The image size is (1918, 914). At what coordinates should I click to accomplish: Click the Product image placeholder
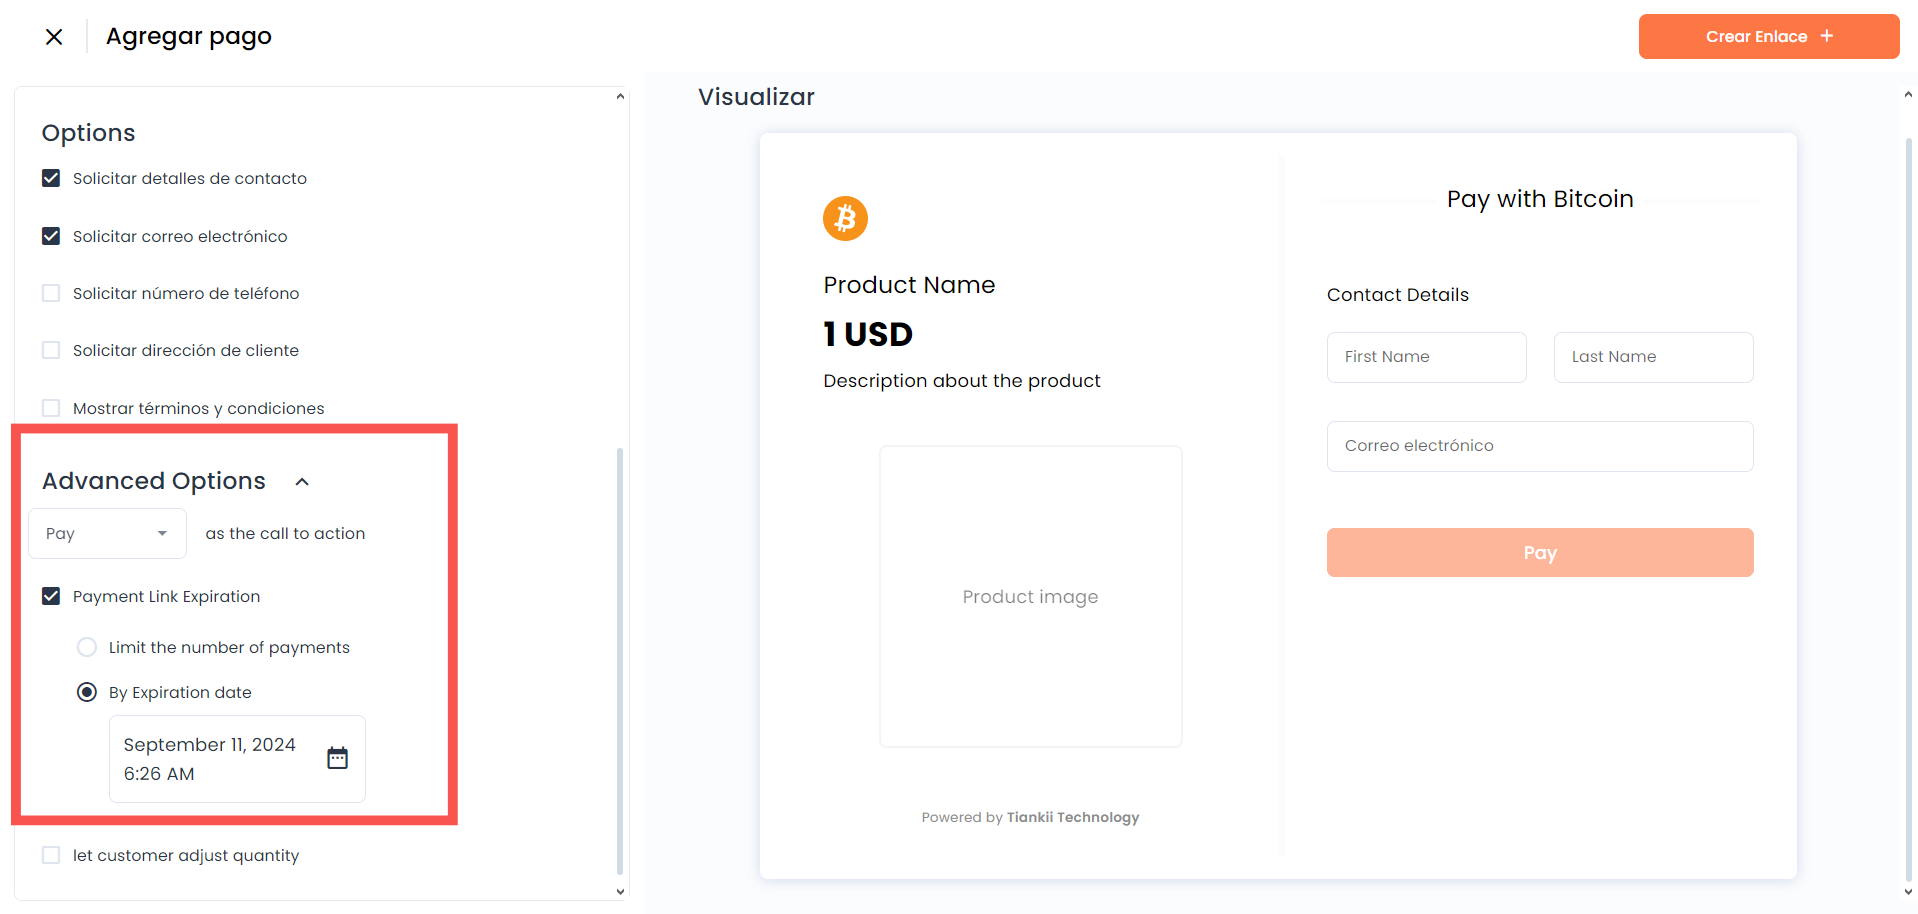(1031, 597)
